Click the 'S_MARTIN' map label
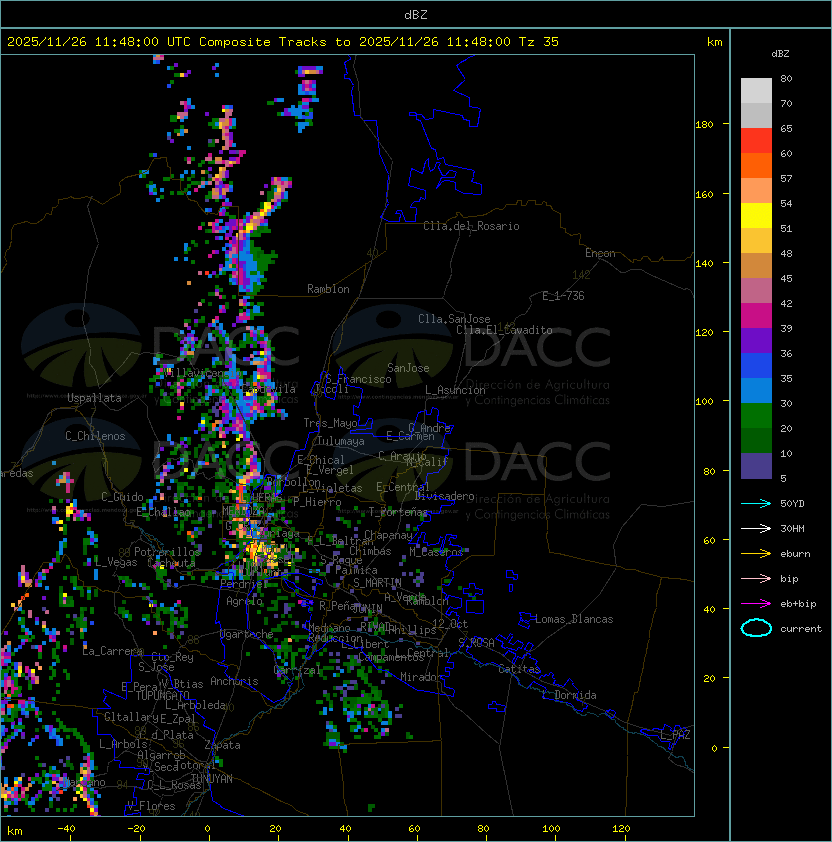Screen dimensions: 832x842 (x=377, y=583)
